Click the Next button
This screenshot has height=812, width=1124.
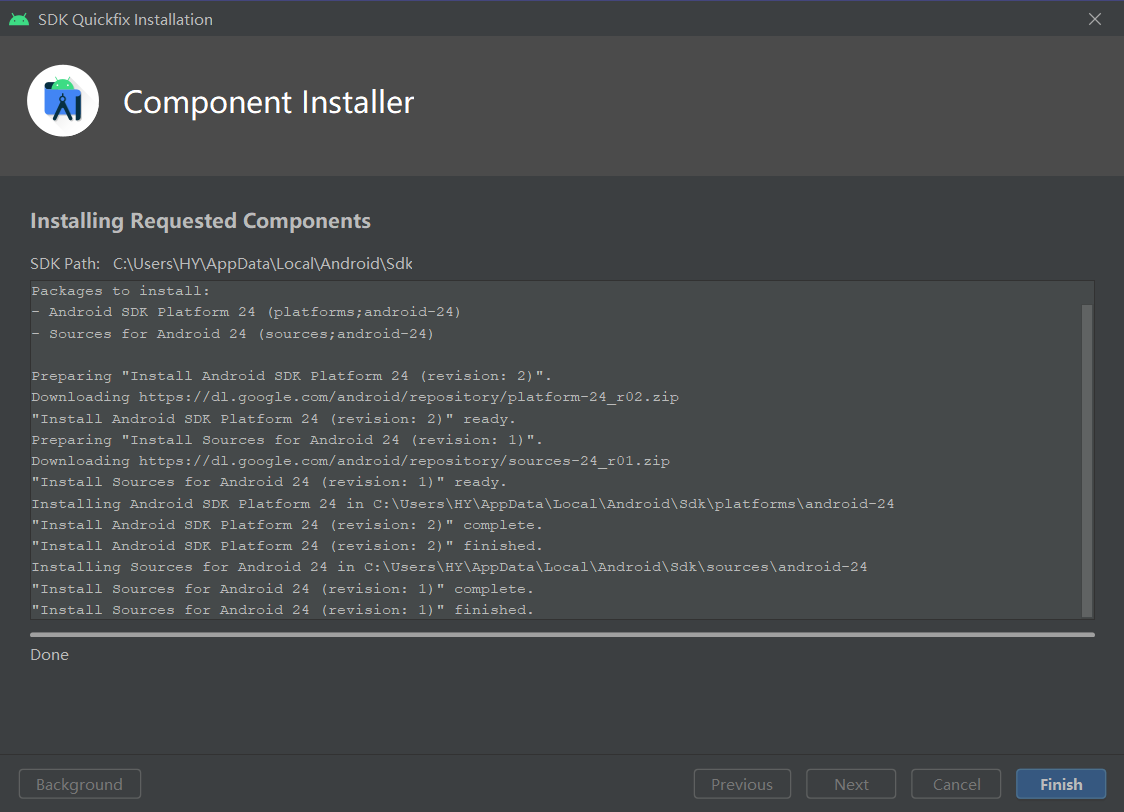pos(851,784)
